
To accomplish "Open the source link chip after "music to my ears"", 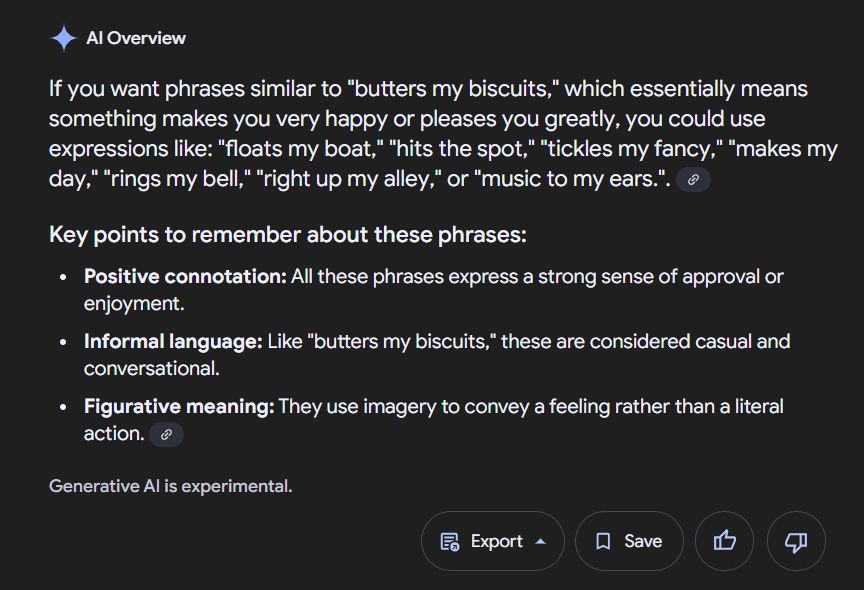I will (x=693, y=180).
